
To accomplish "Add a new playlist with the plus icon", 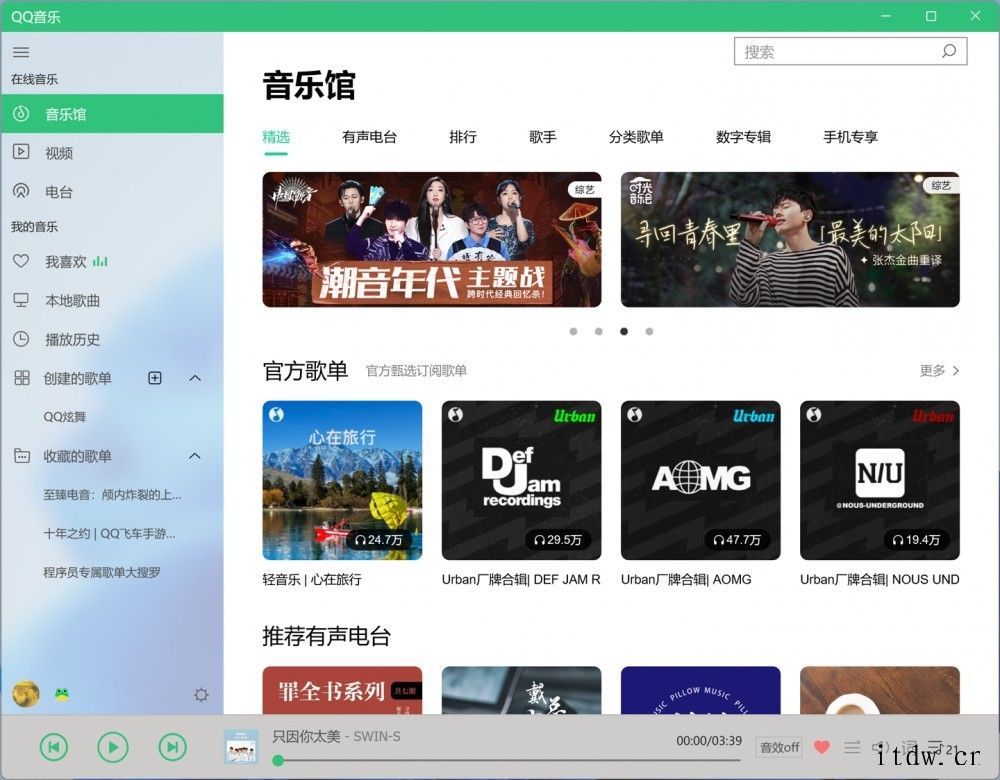I will pos(155,378).
